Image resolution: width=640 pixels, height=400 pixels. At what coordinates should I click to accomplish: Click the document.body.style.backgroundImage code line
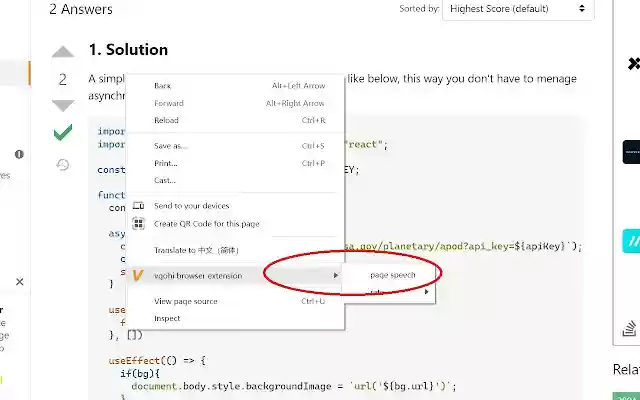294,386
